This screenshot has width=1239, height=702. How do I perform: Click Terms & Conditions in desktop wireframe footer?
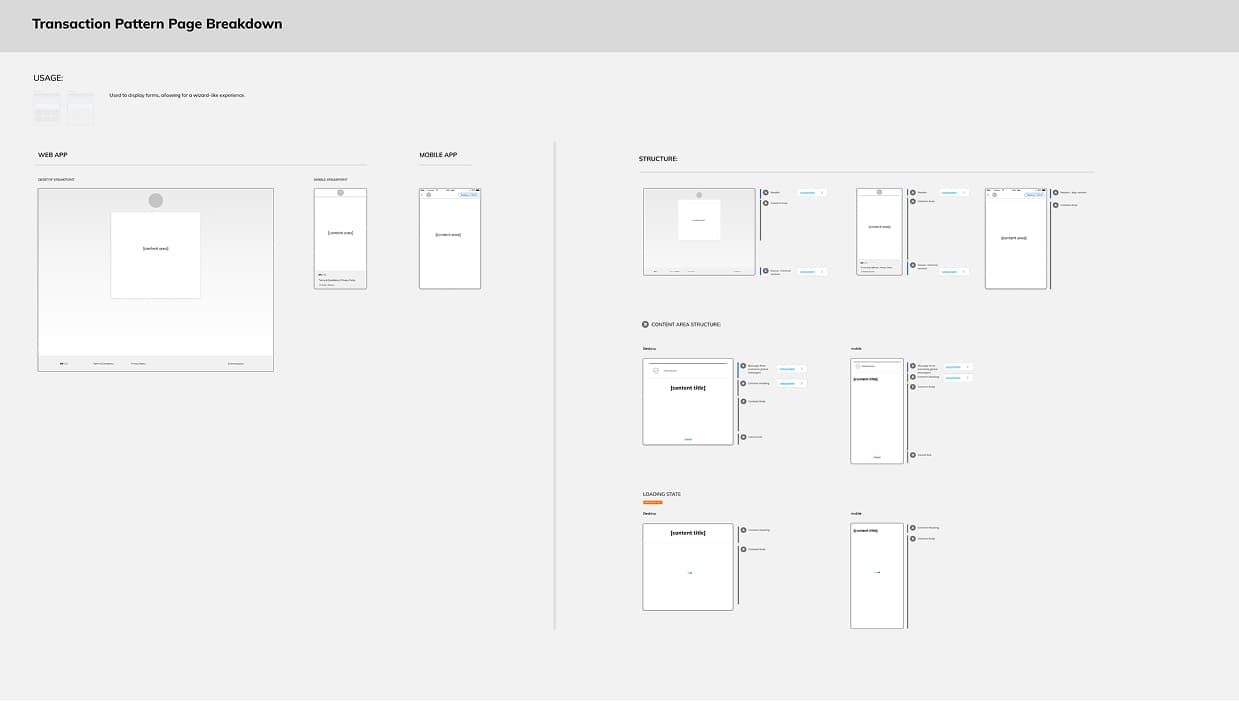pyautogui.click(x=103, y=364)
